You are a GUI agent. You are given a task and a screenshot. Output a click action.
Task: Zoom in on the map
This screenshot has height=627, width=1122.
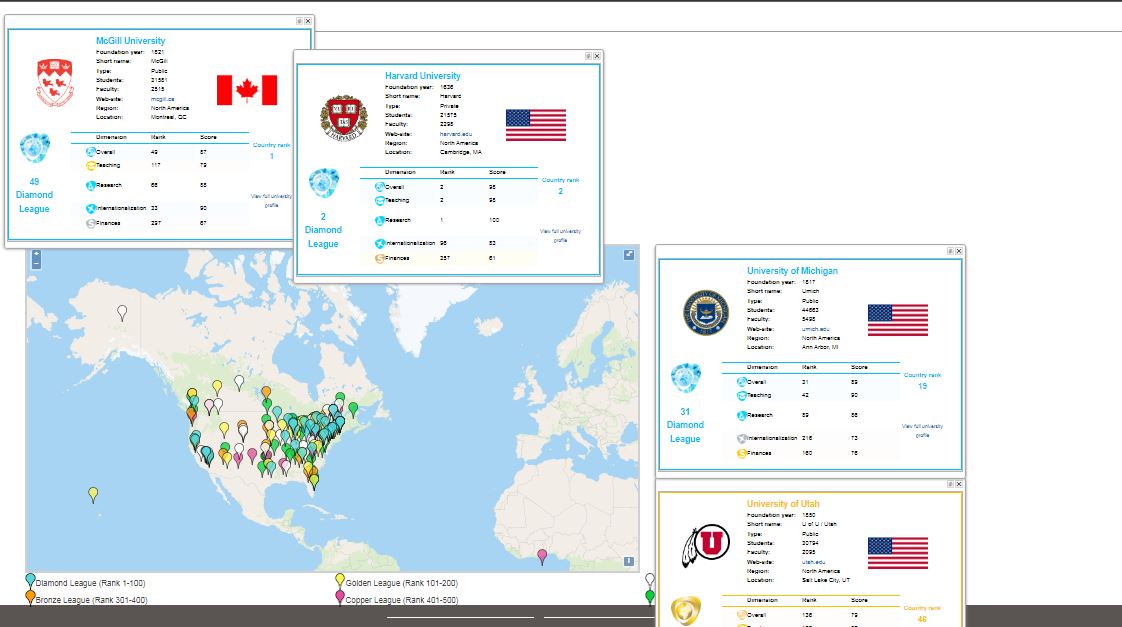point(36,255)
